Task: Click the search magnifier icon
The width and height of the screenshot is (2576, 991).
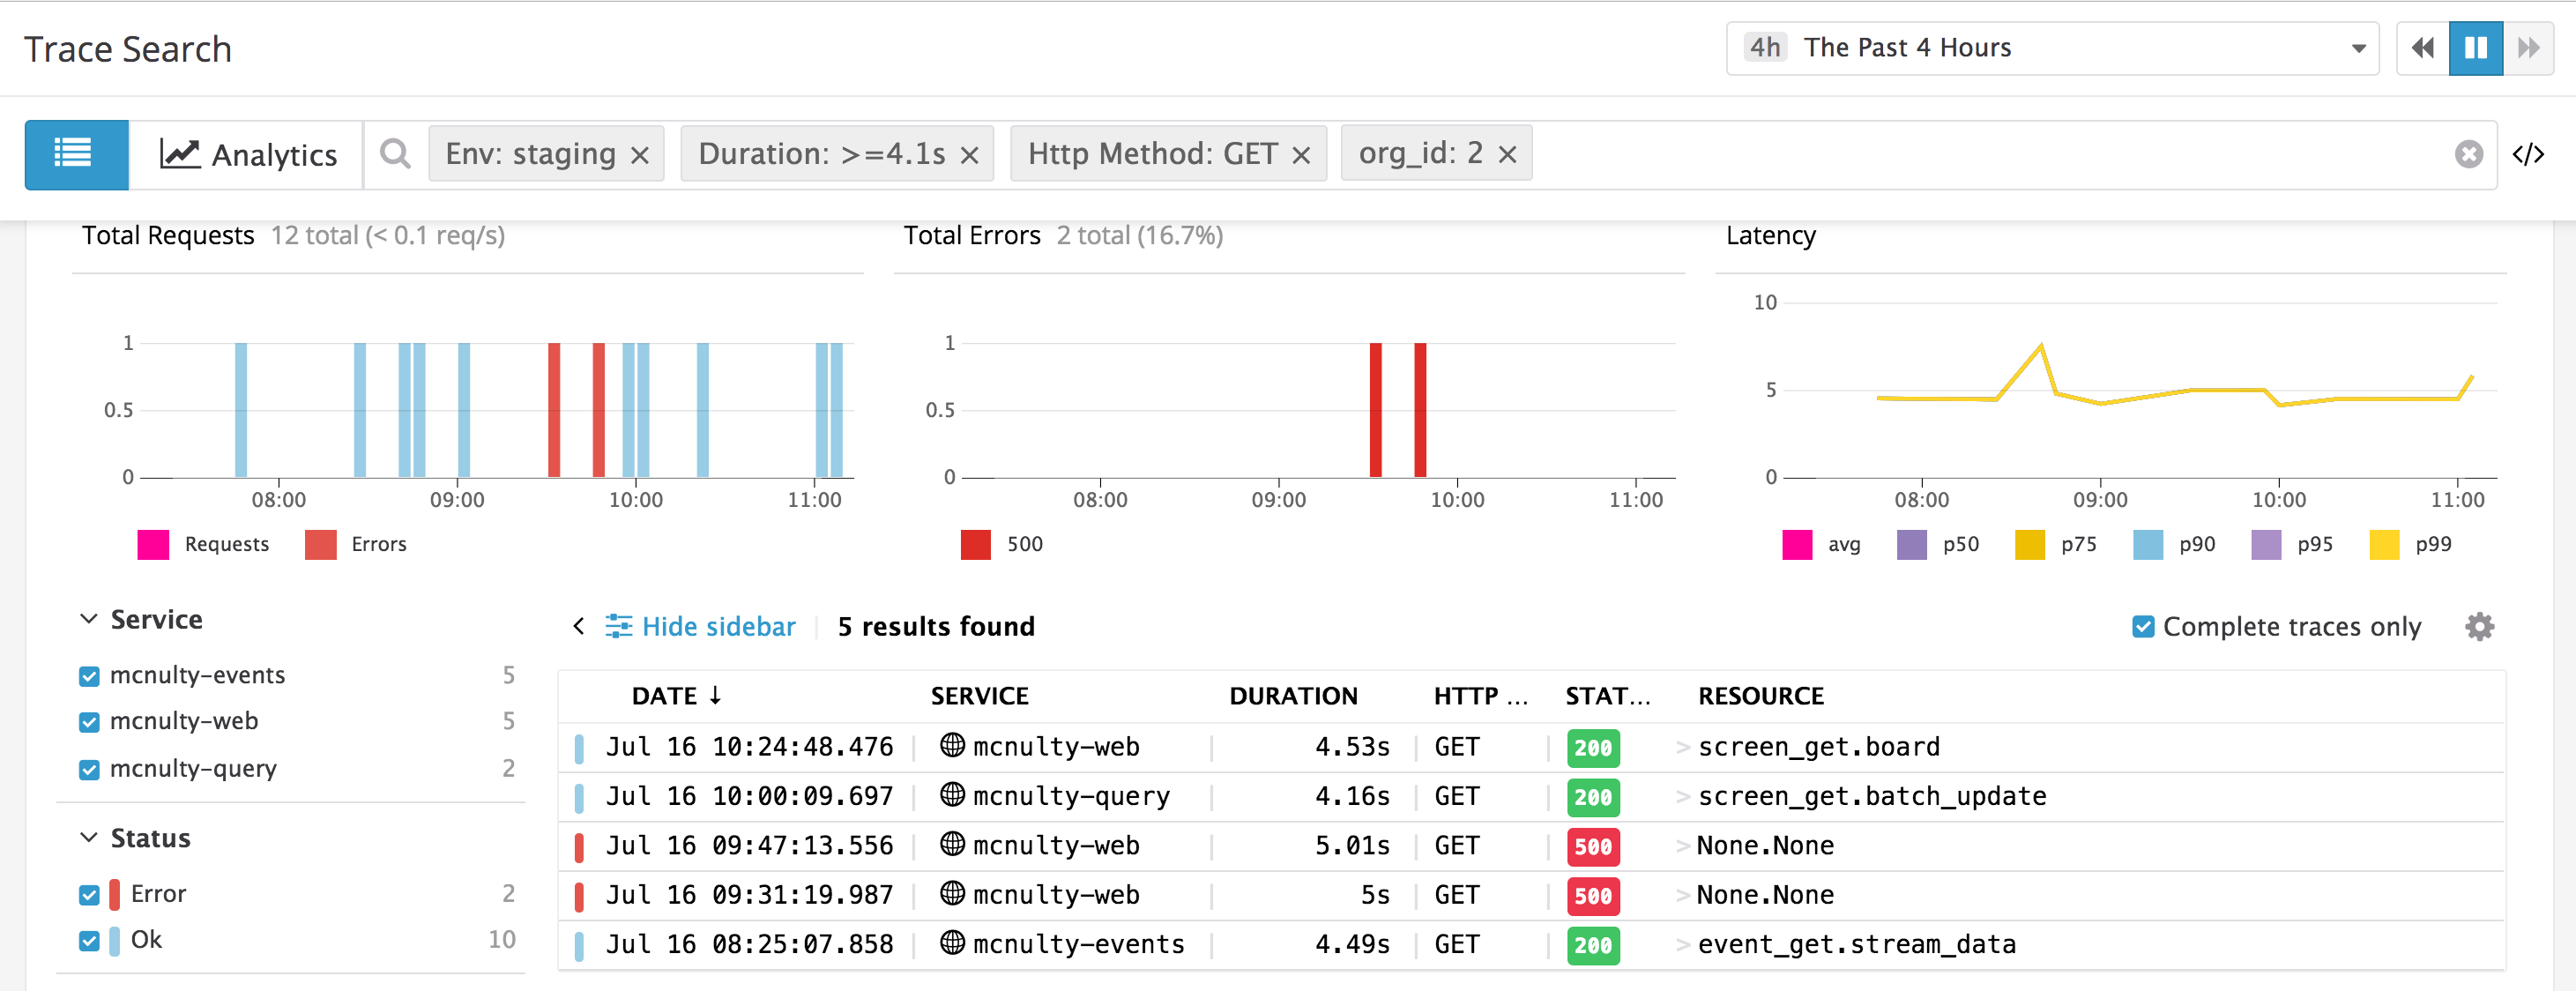Action: (x=395, y=154)
